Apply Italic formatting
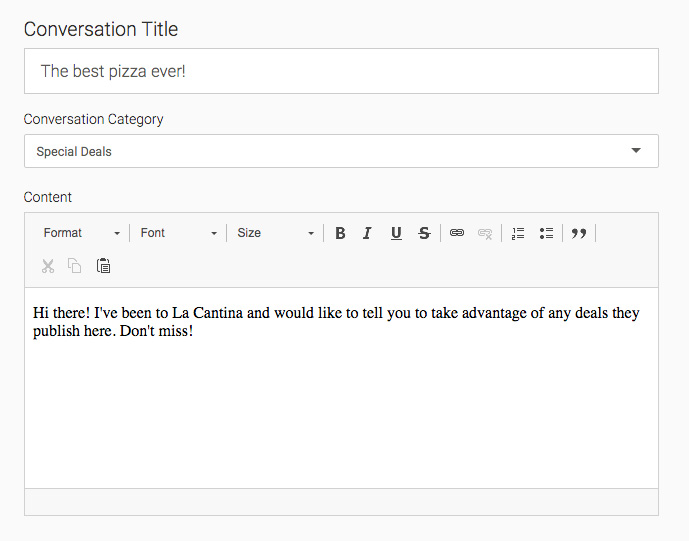Image resolution: width=689 pixels, height=541 pixels. (367, 233)
